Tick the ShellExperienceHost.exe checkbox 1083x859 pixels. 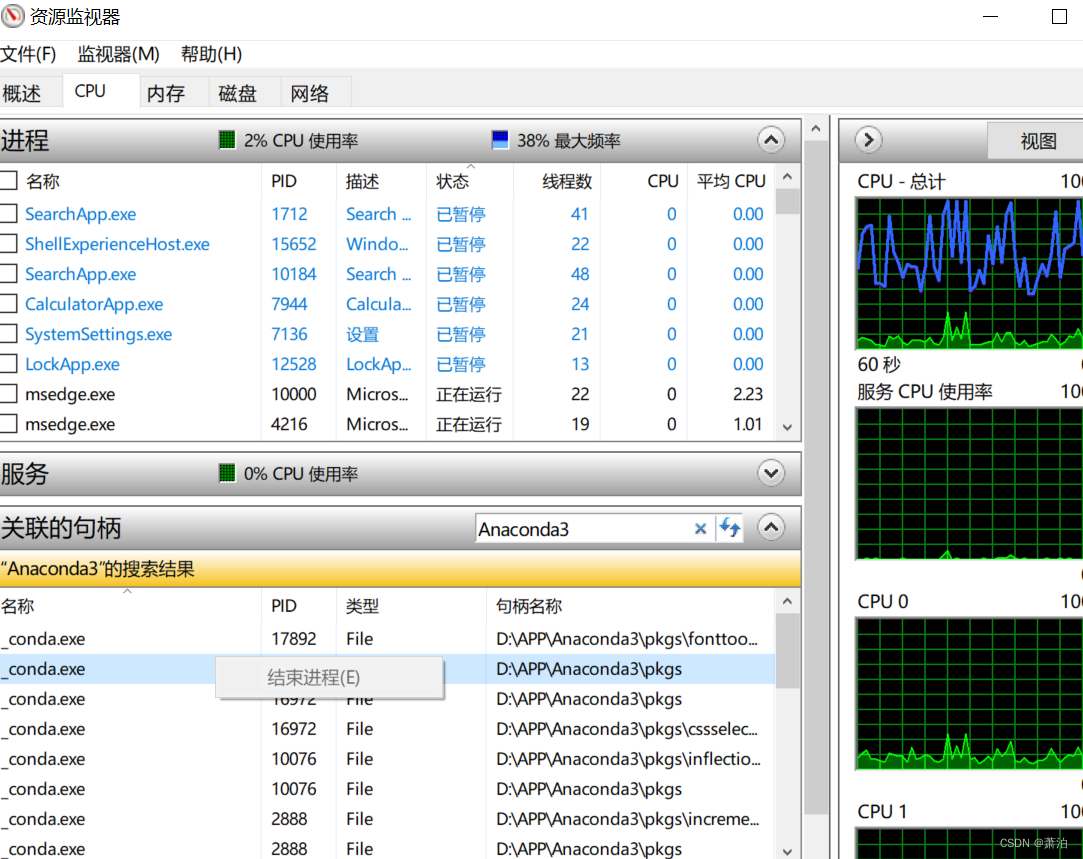(8, 244)
